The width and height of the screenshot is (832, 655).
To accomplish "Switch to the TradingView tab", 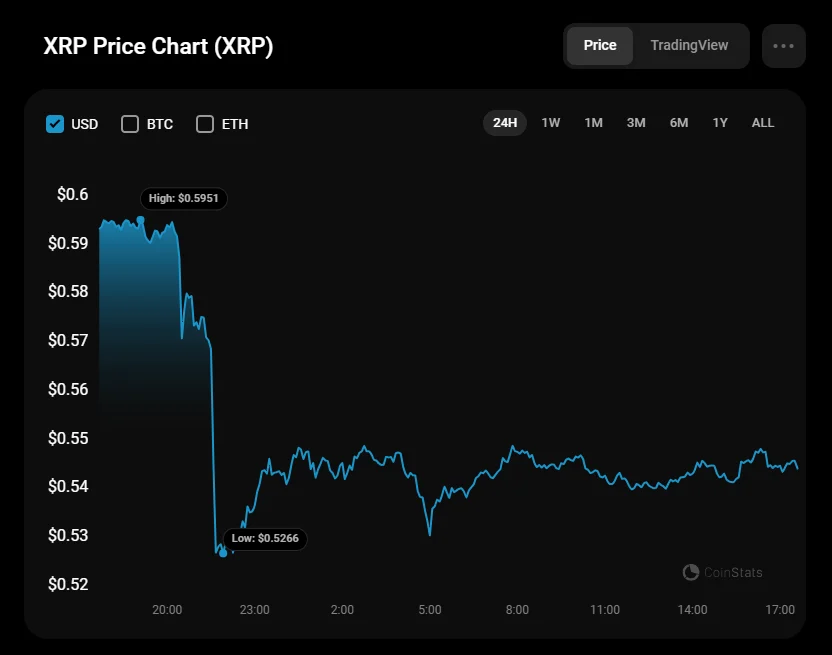I will 689,46.
